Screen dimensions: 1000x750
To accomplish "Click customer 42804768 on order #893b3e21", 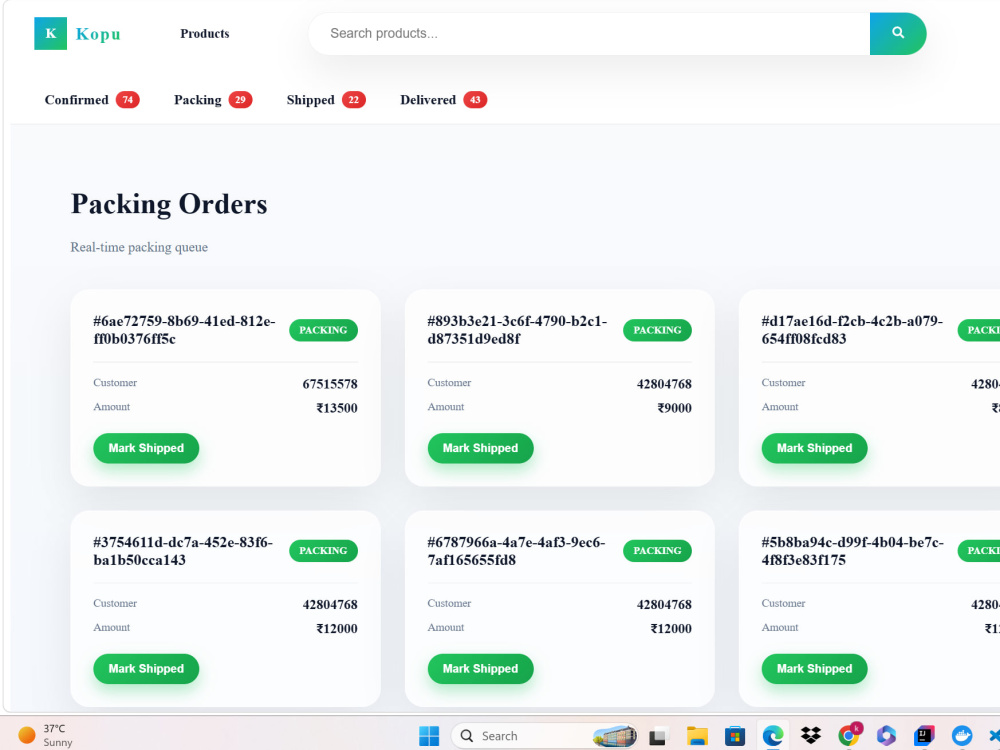I will click(664, 384).
